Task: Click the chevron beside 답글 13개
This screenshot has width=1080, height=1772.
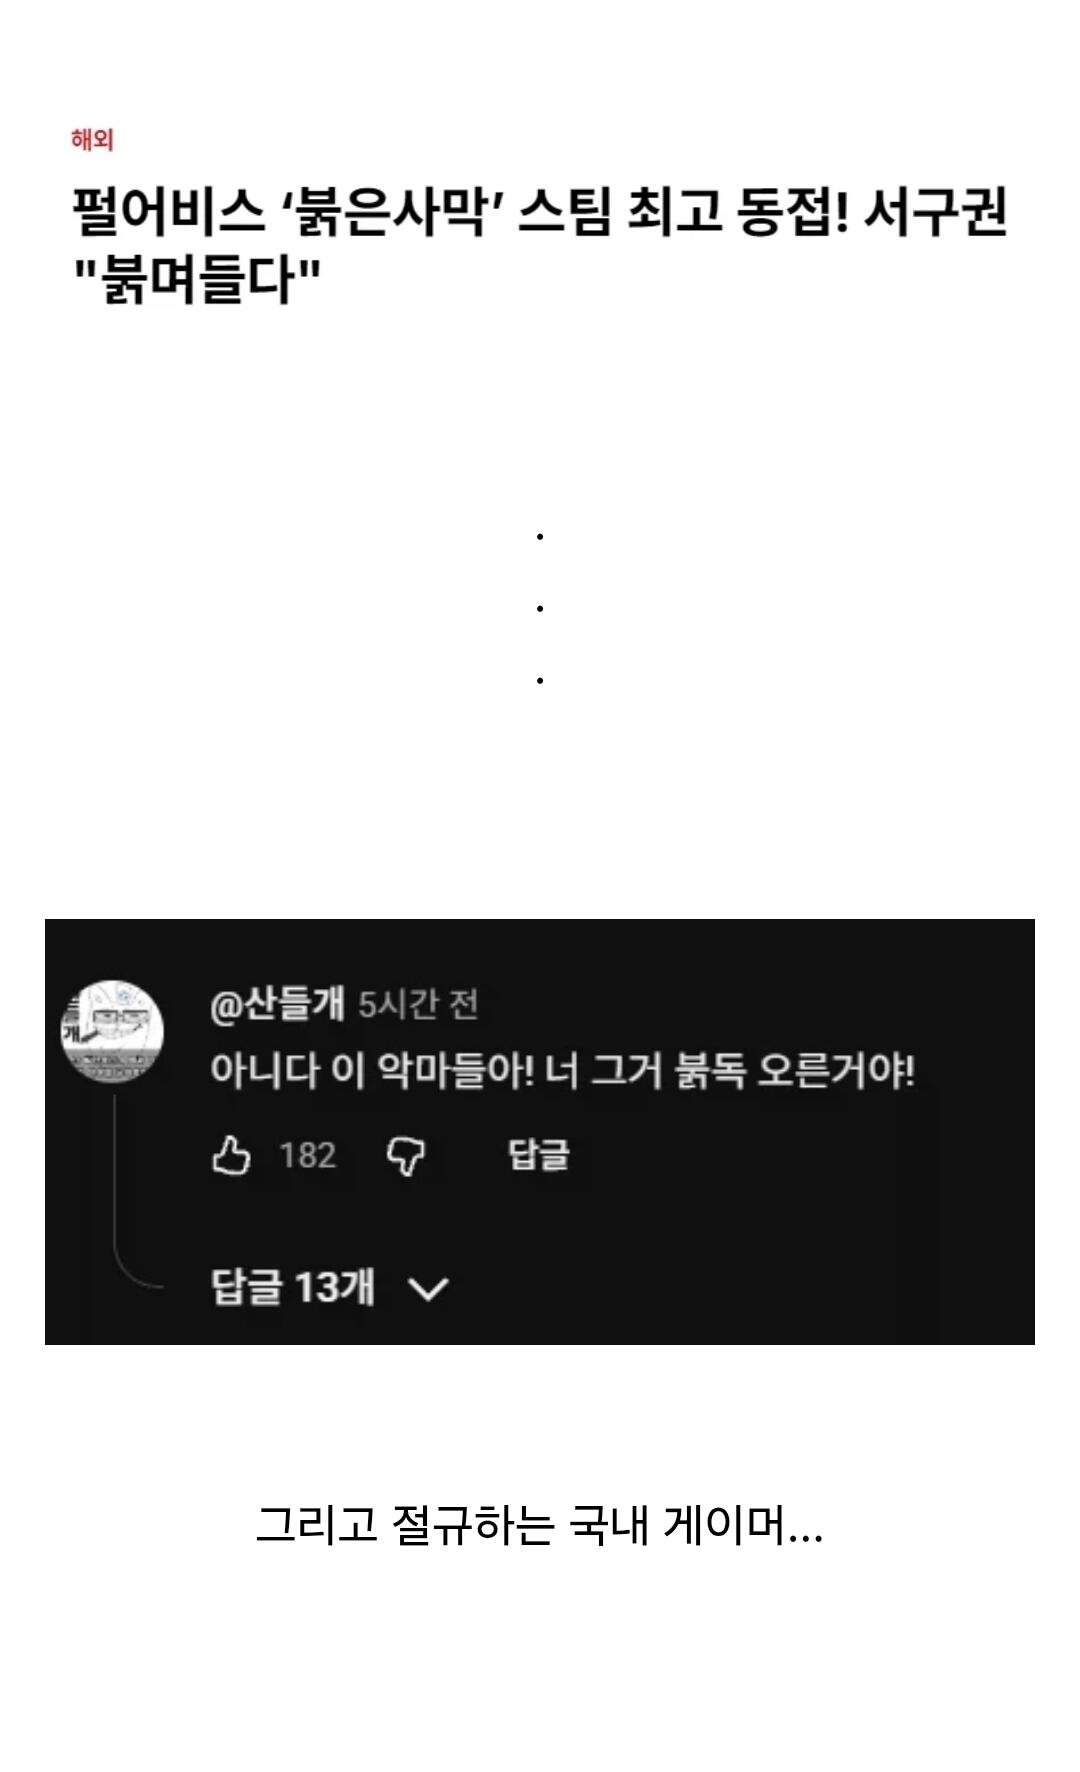Action: 429,1288
